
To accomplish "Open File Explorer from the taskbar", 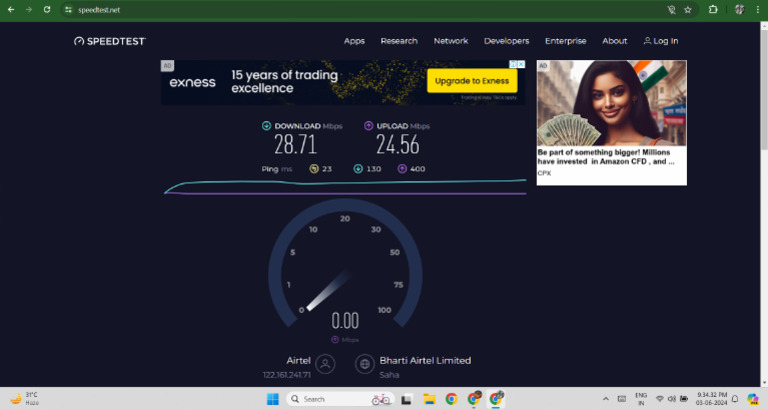I will tap(429, 399).
